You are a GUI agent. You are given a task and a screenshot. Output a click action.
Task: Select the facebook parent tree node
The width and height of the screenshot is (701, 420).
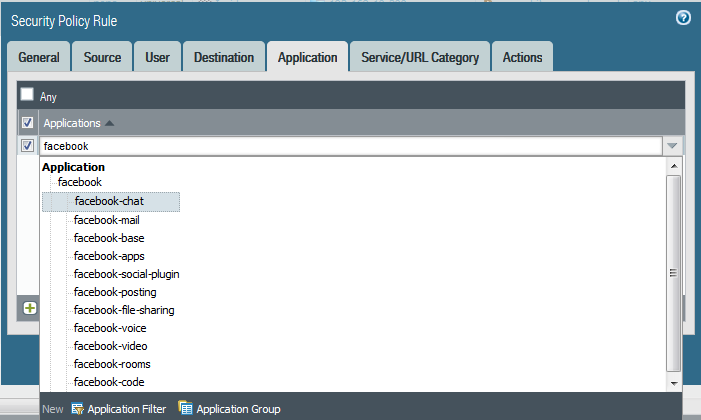pyautogui.click(x=80, y=182)
